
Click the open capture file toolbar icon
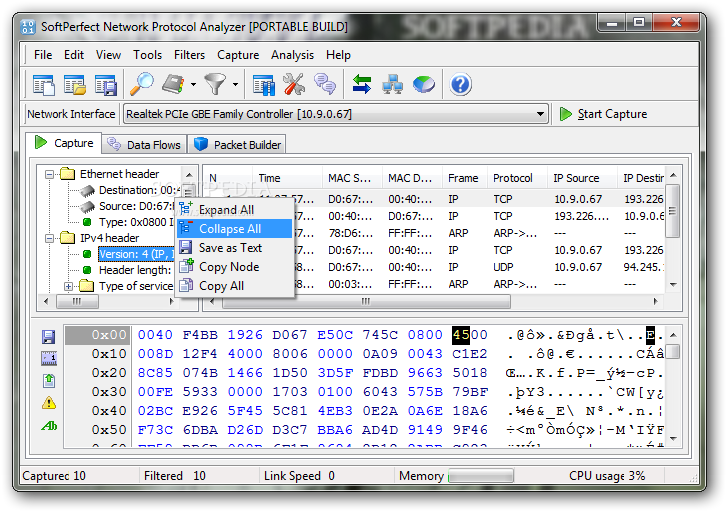point(75,85)
